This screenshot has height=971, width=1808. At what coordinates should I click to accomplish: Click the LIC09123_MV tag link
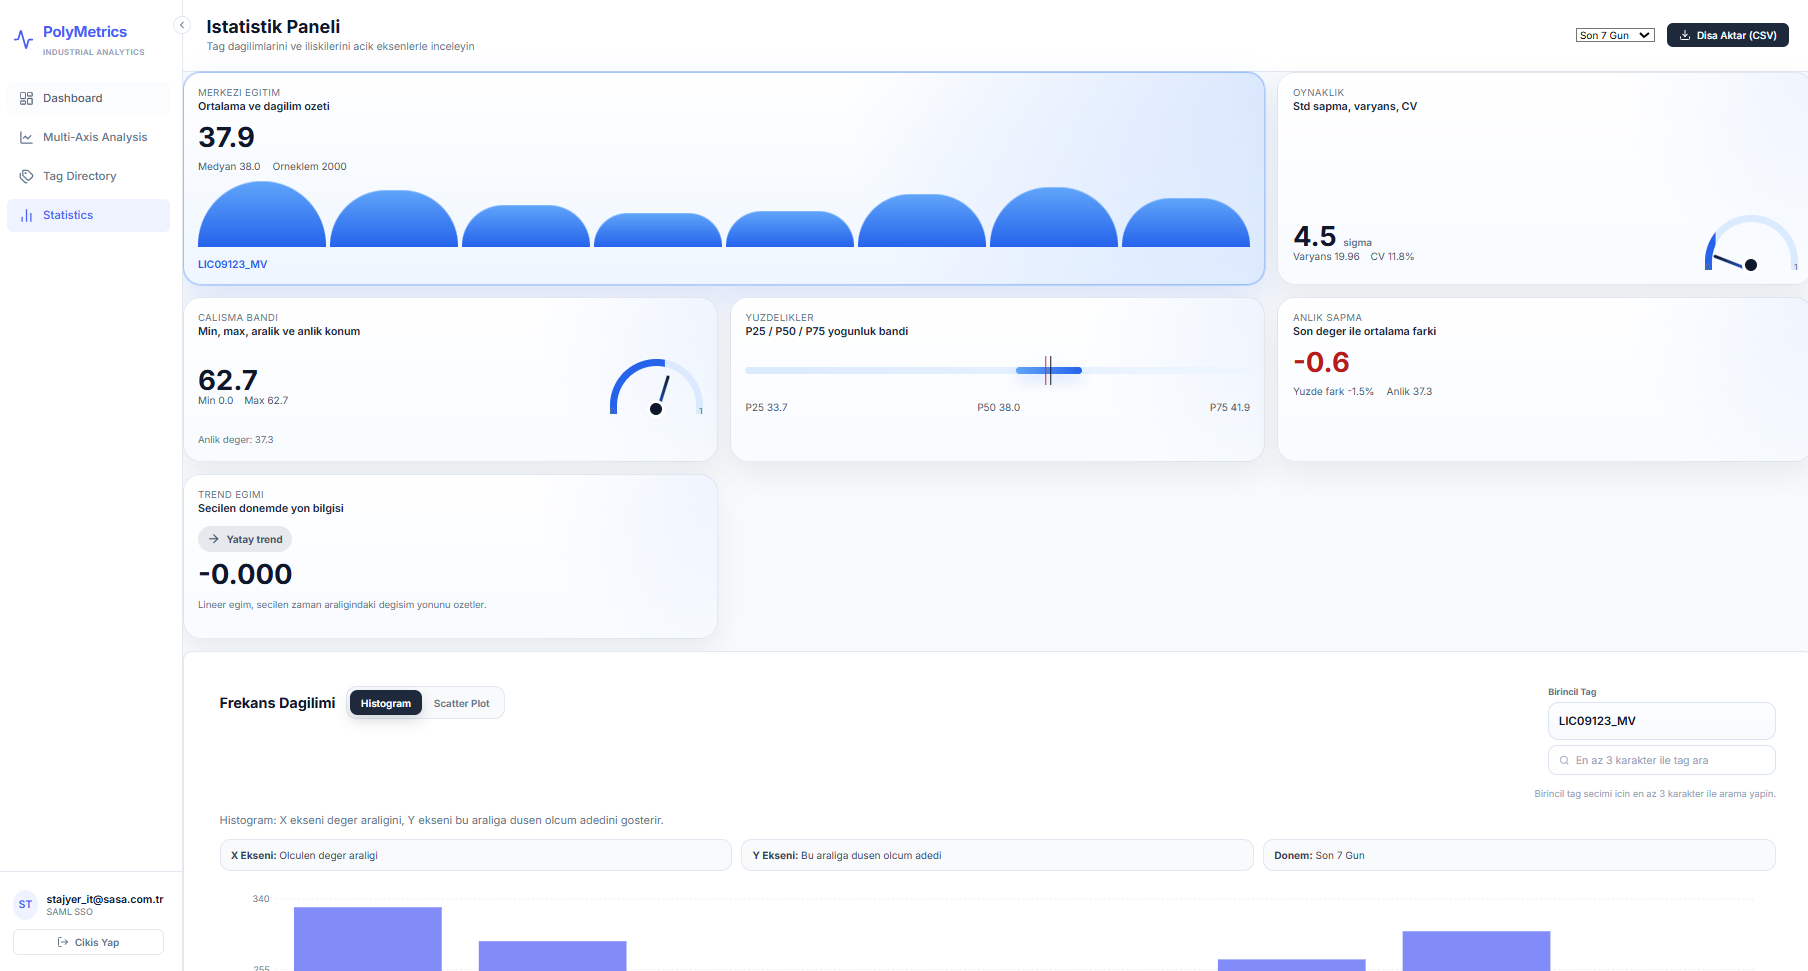232,264
